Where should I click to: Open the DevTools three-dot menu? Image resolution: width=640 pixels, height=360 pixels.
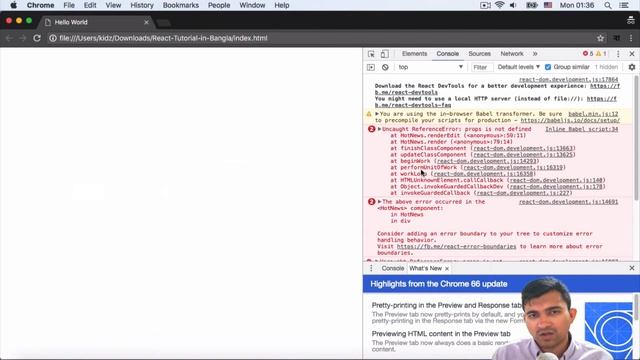pos(618,54)
